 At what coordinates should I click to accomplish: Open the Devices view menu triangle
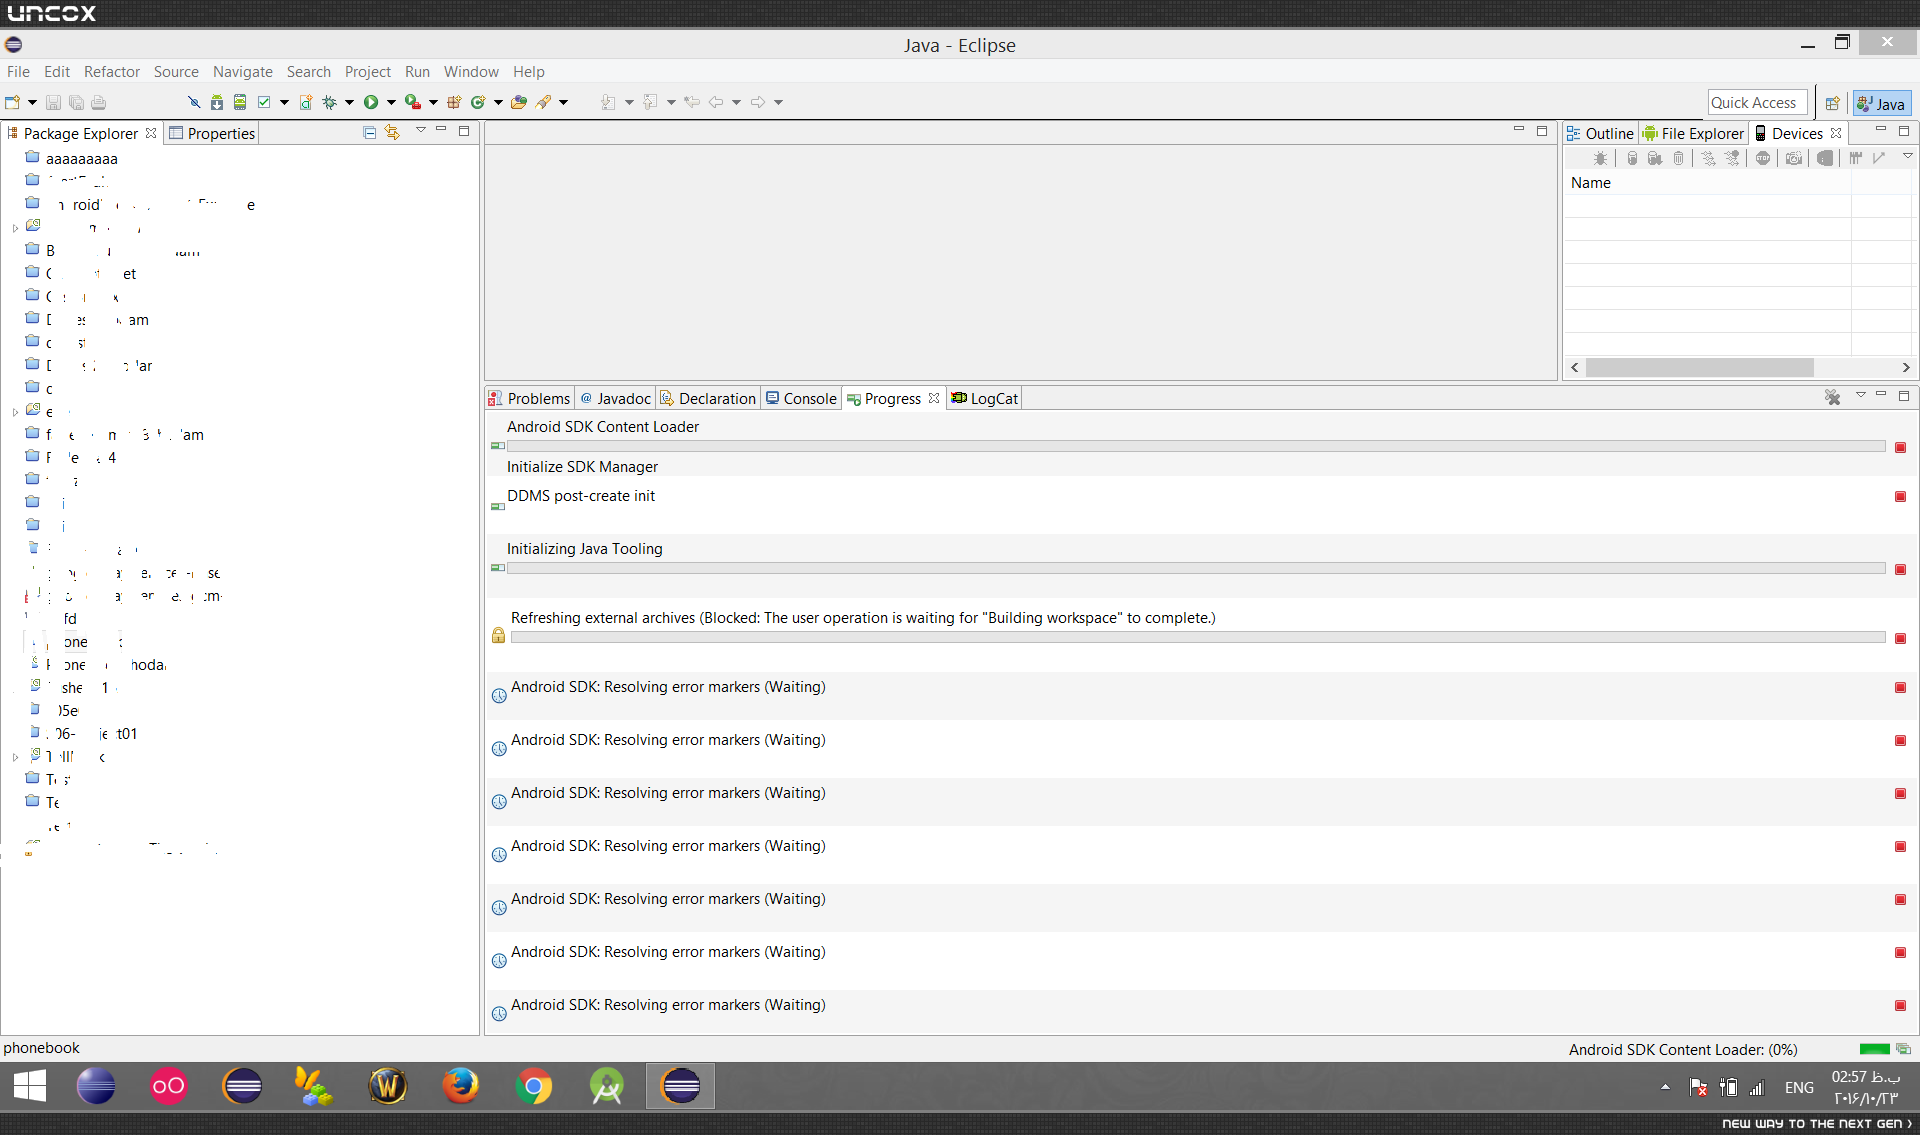coord(1907,156)
